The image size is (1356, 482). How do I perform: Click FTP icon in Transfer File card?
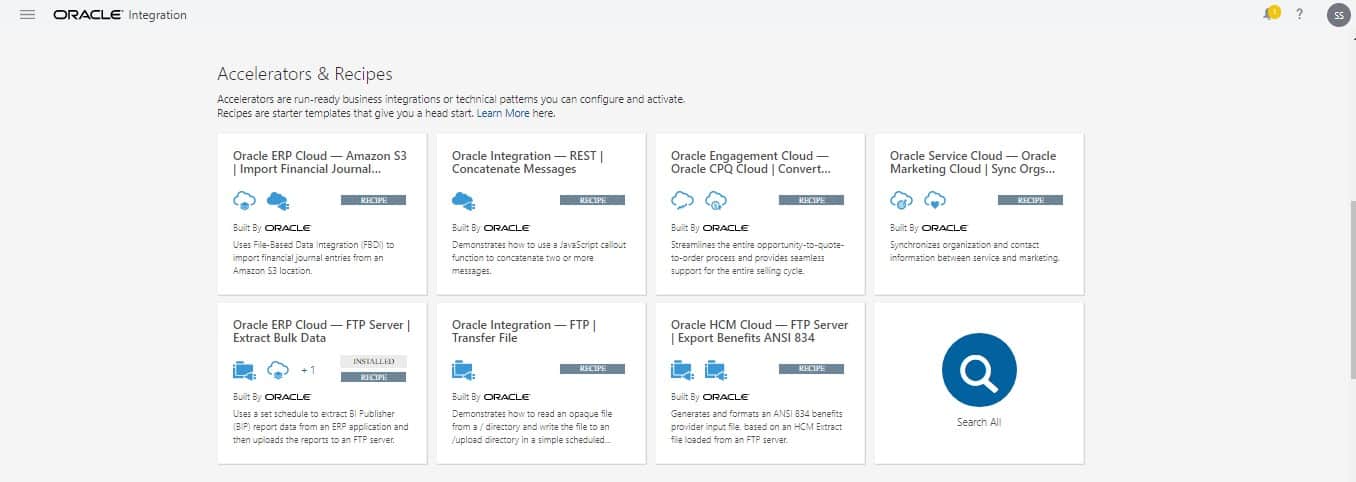click(463, 370)
